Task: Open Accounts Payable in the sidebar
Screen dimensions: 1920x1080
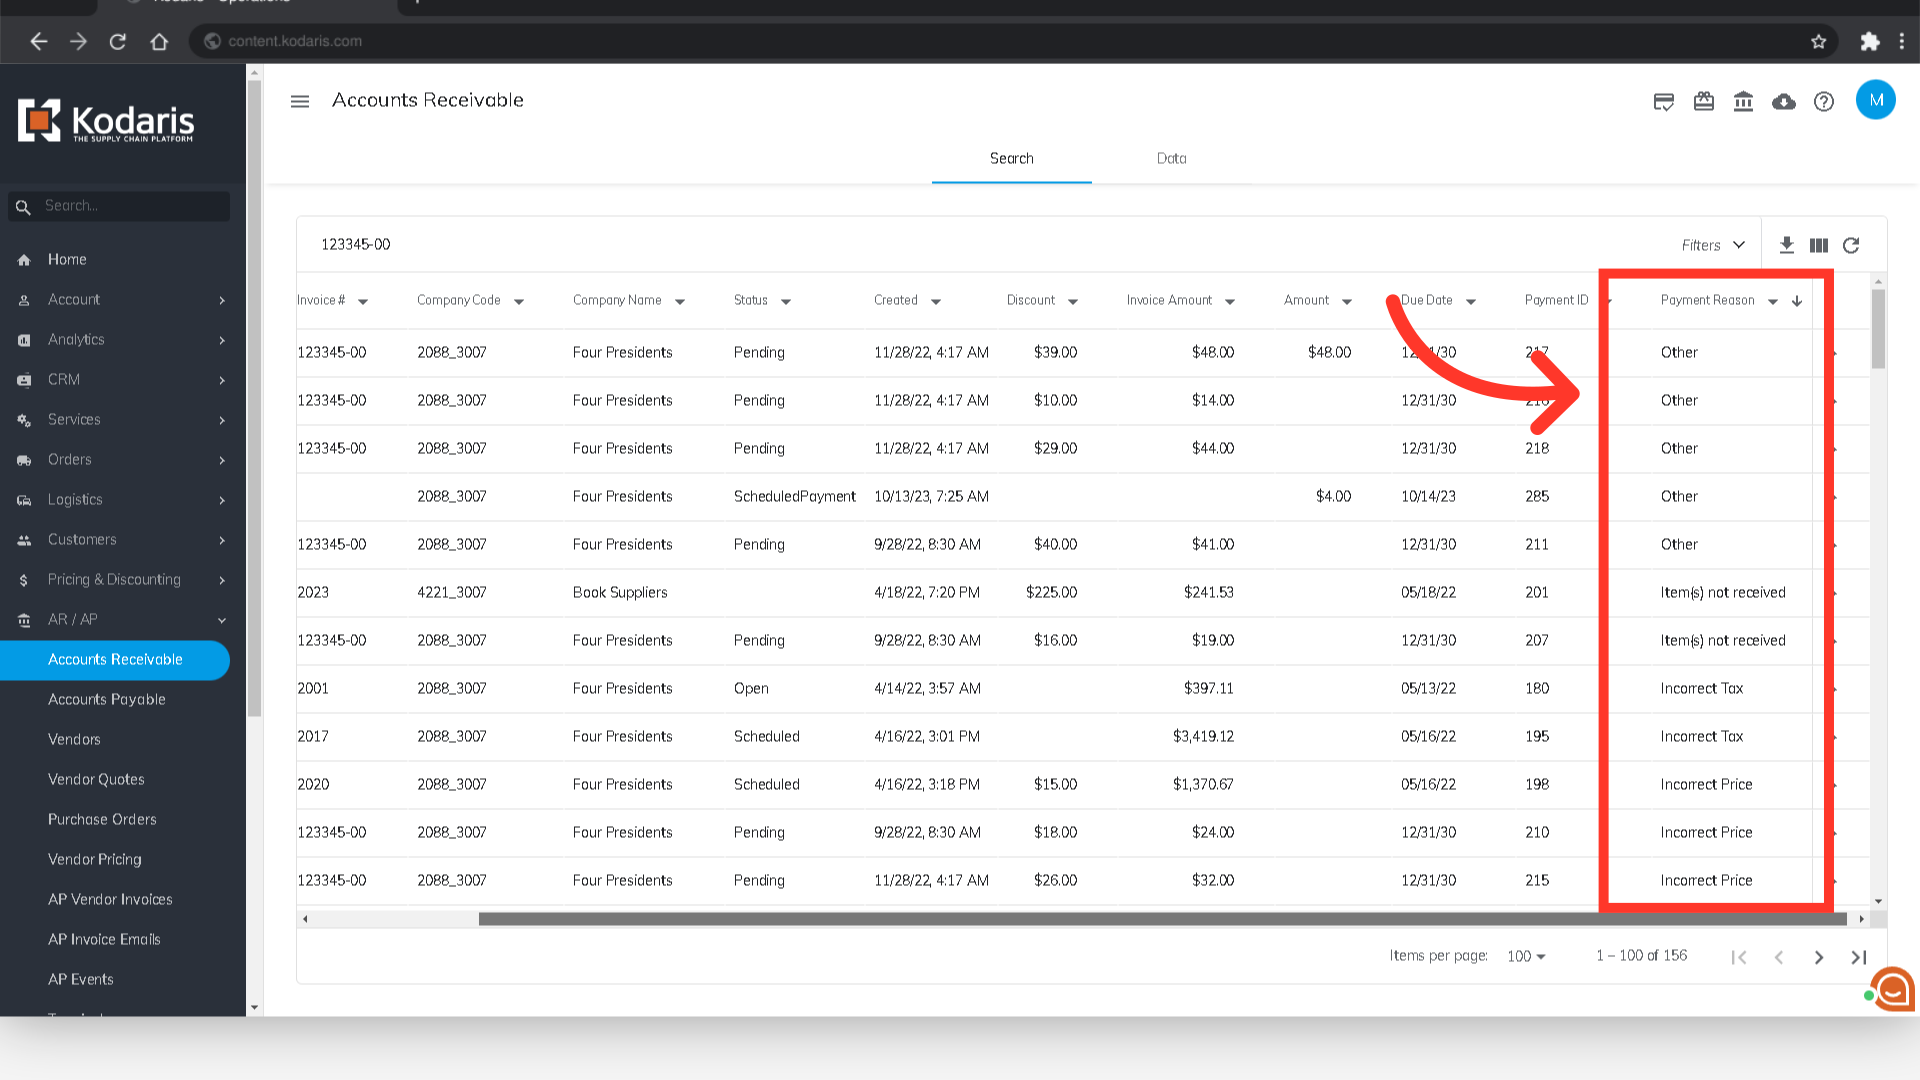Action: 107,699
